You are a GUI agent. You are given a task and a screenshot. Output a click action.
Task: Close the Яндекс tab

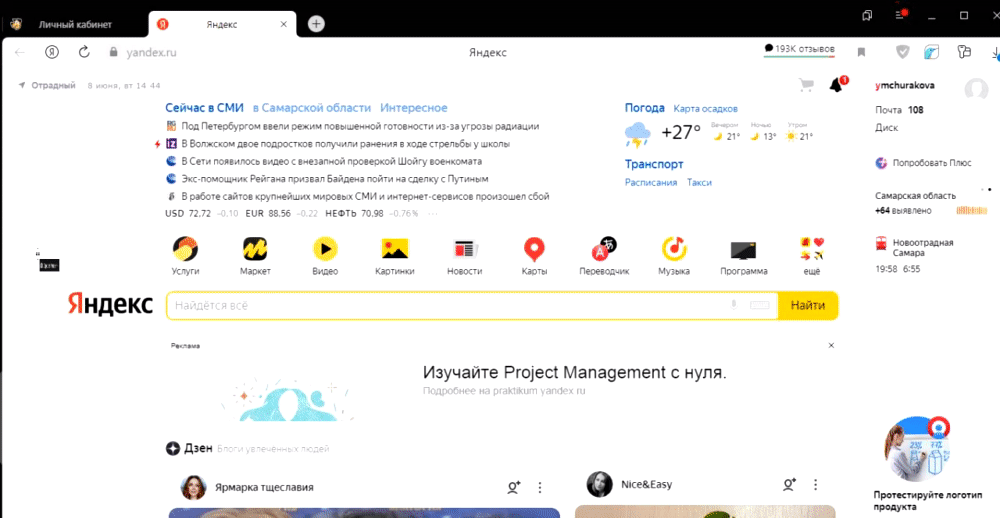(284, 24)
